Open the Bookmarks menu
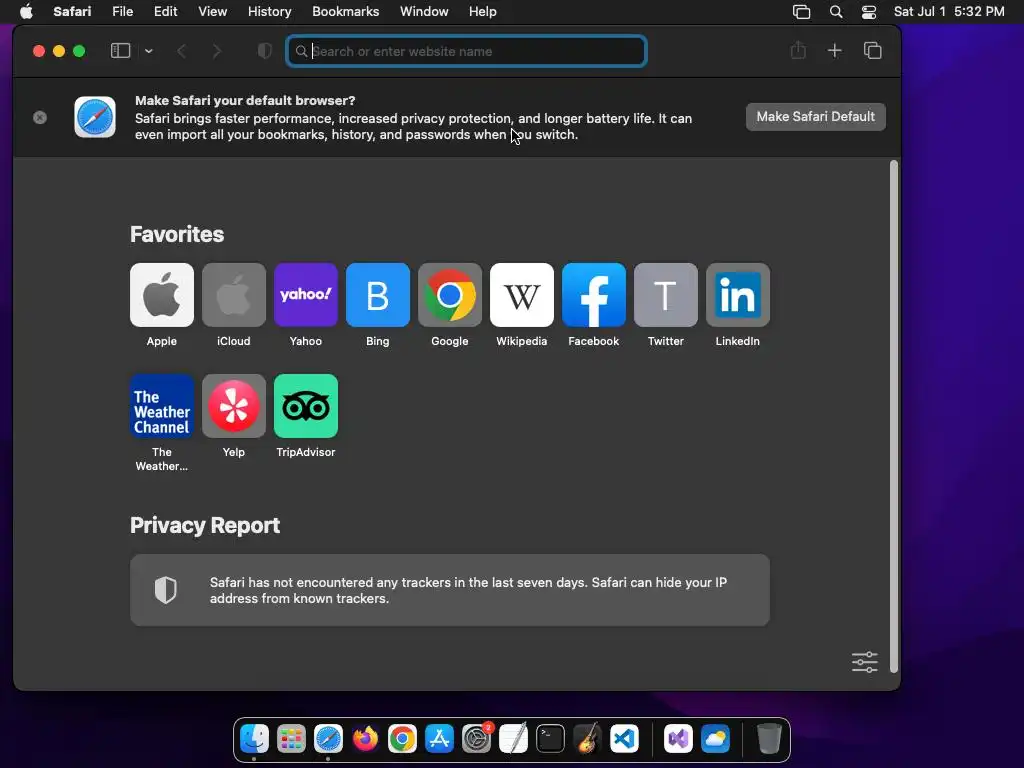Image resolution: width=1024 pixels, height=768 pixels. click(345, 12)
